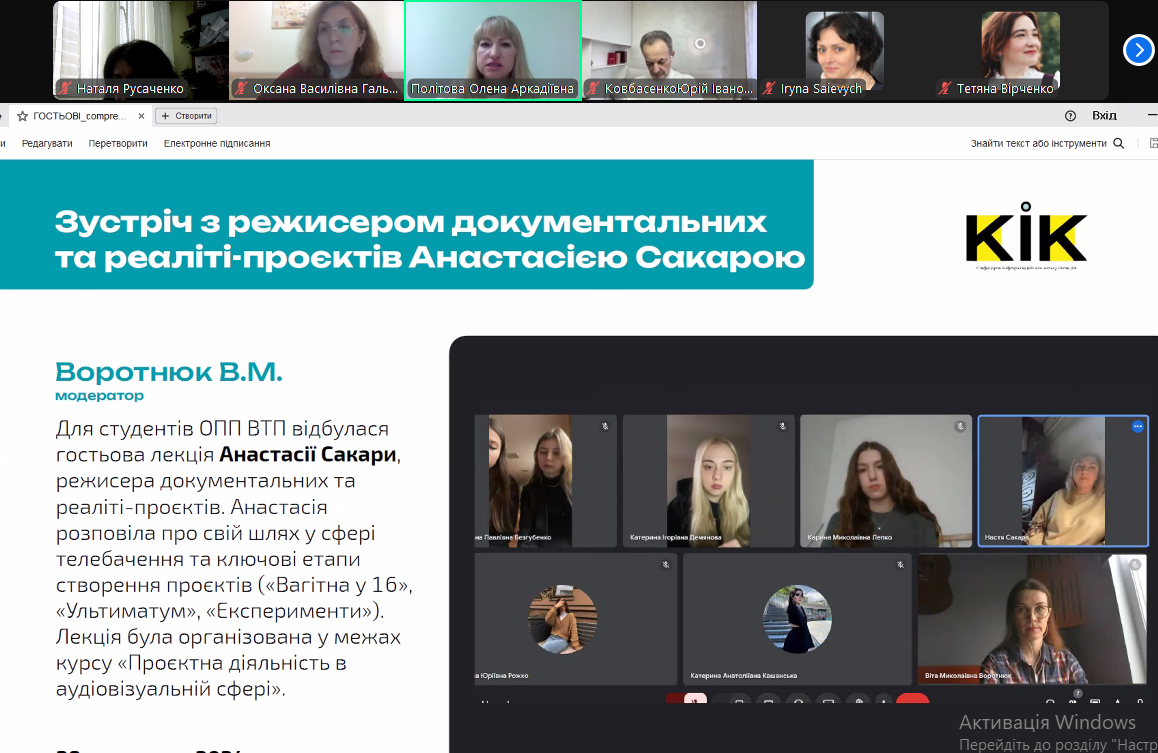1158x753 pixels.
Task: Open the Електронне підписання menu
Action: tap(217, 144)
